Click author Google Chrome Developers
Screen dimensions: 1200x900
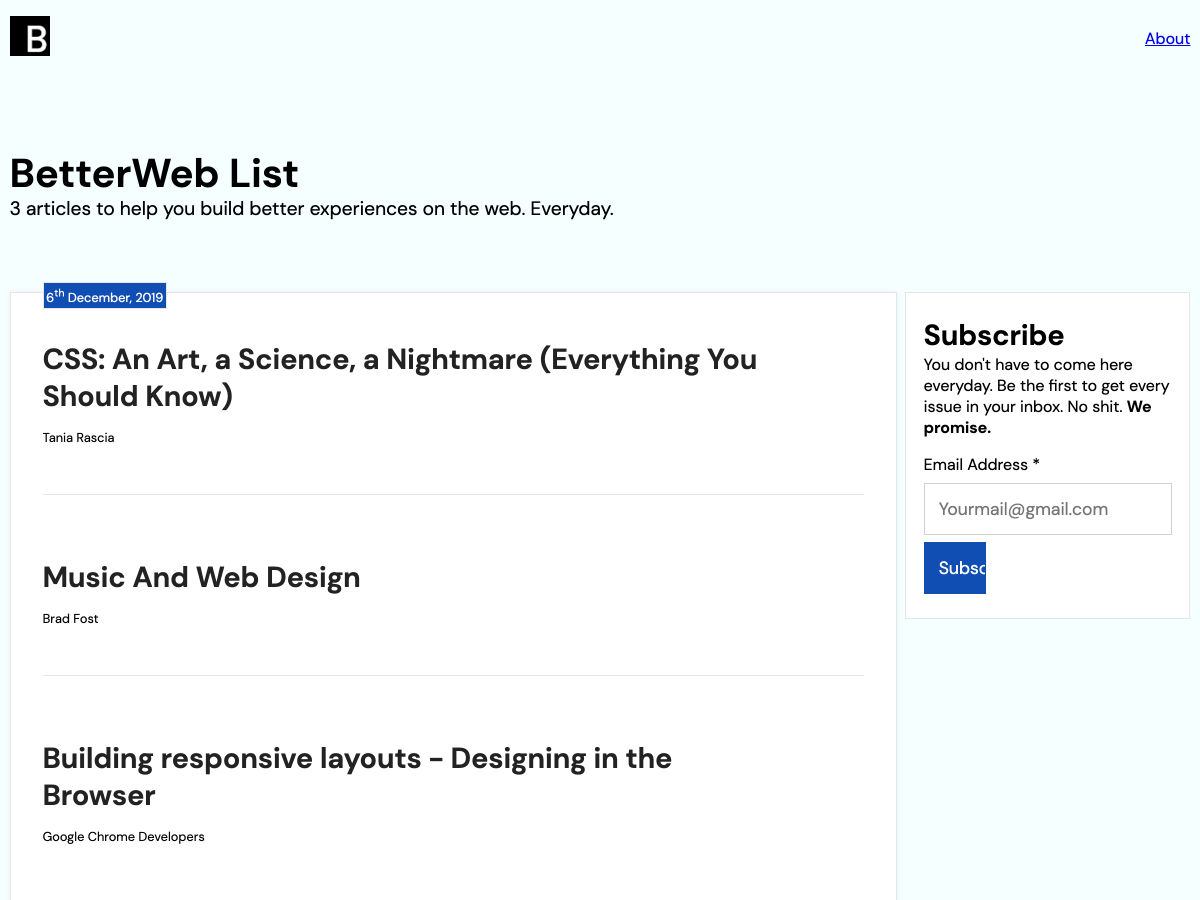point(123,836)
